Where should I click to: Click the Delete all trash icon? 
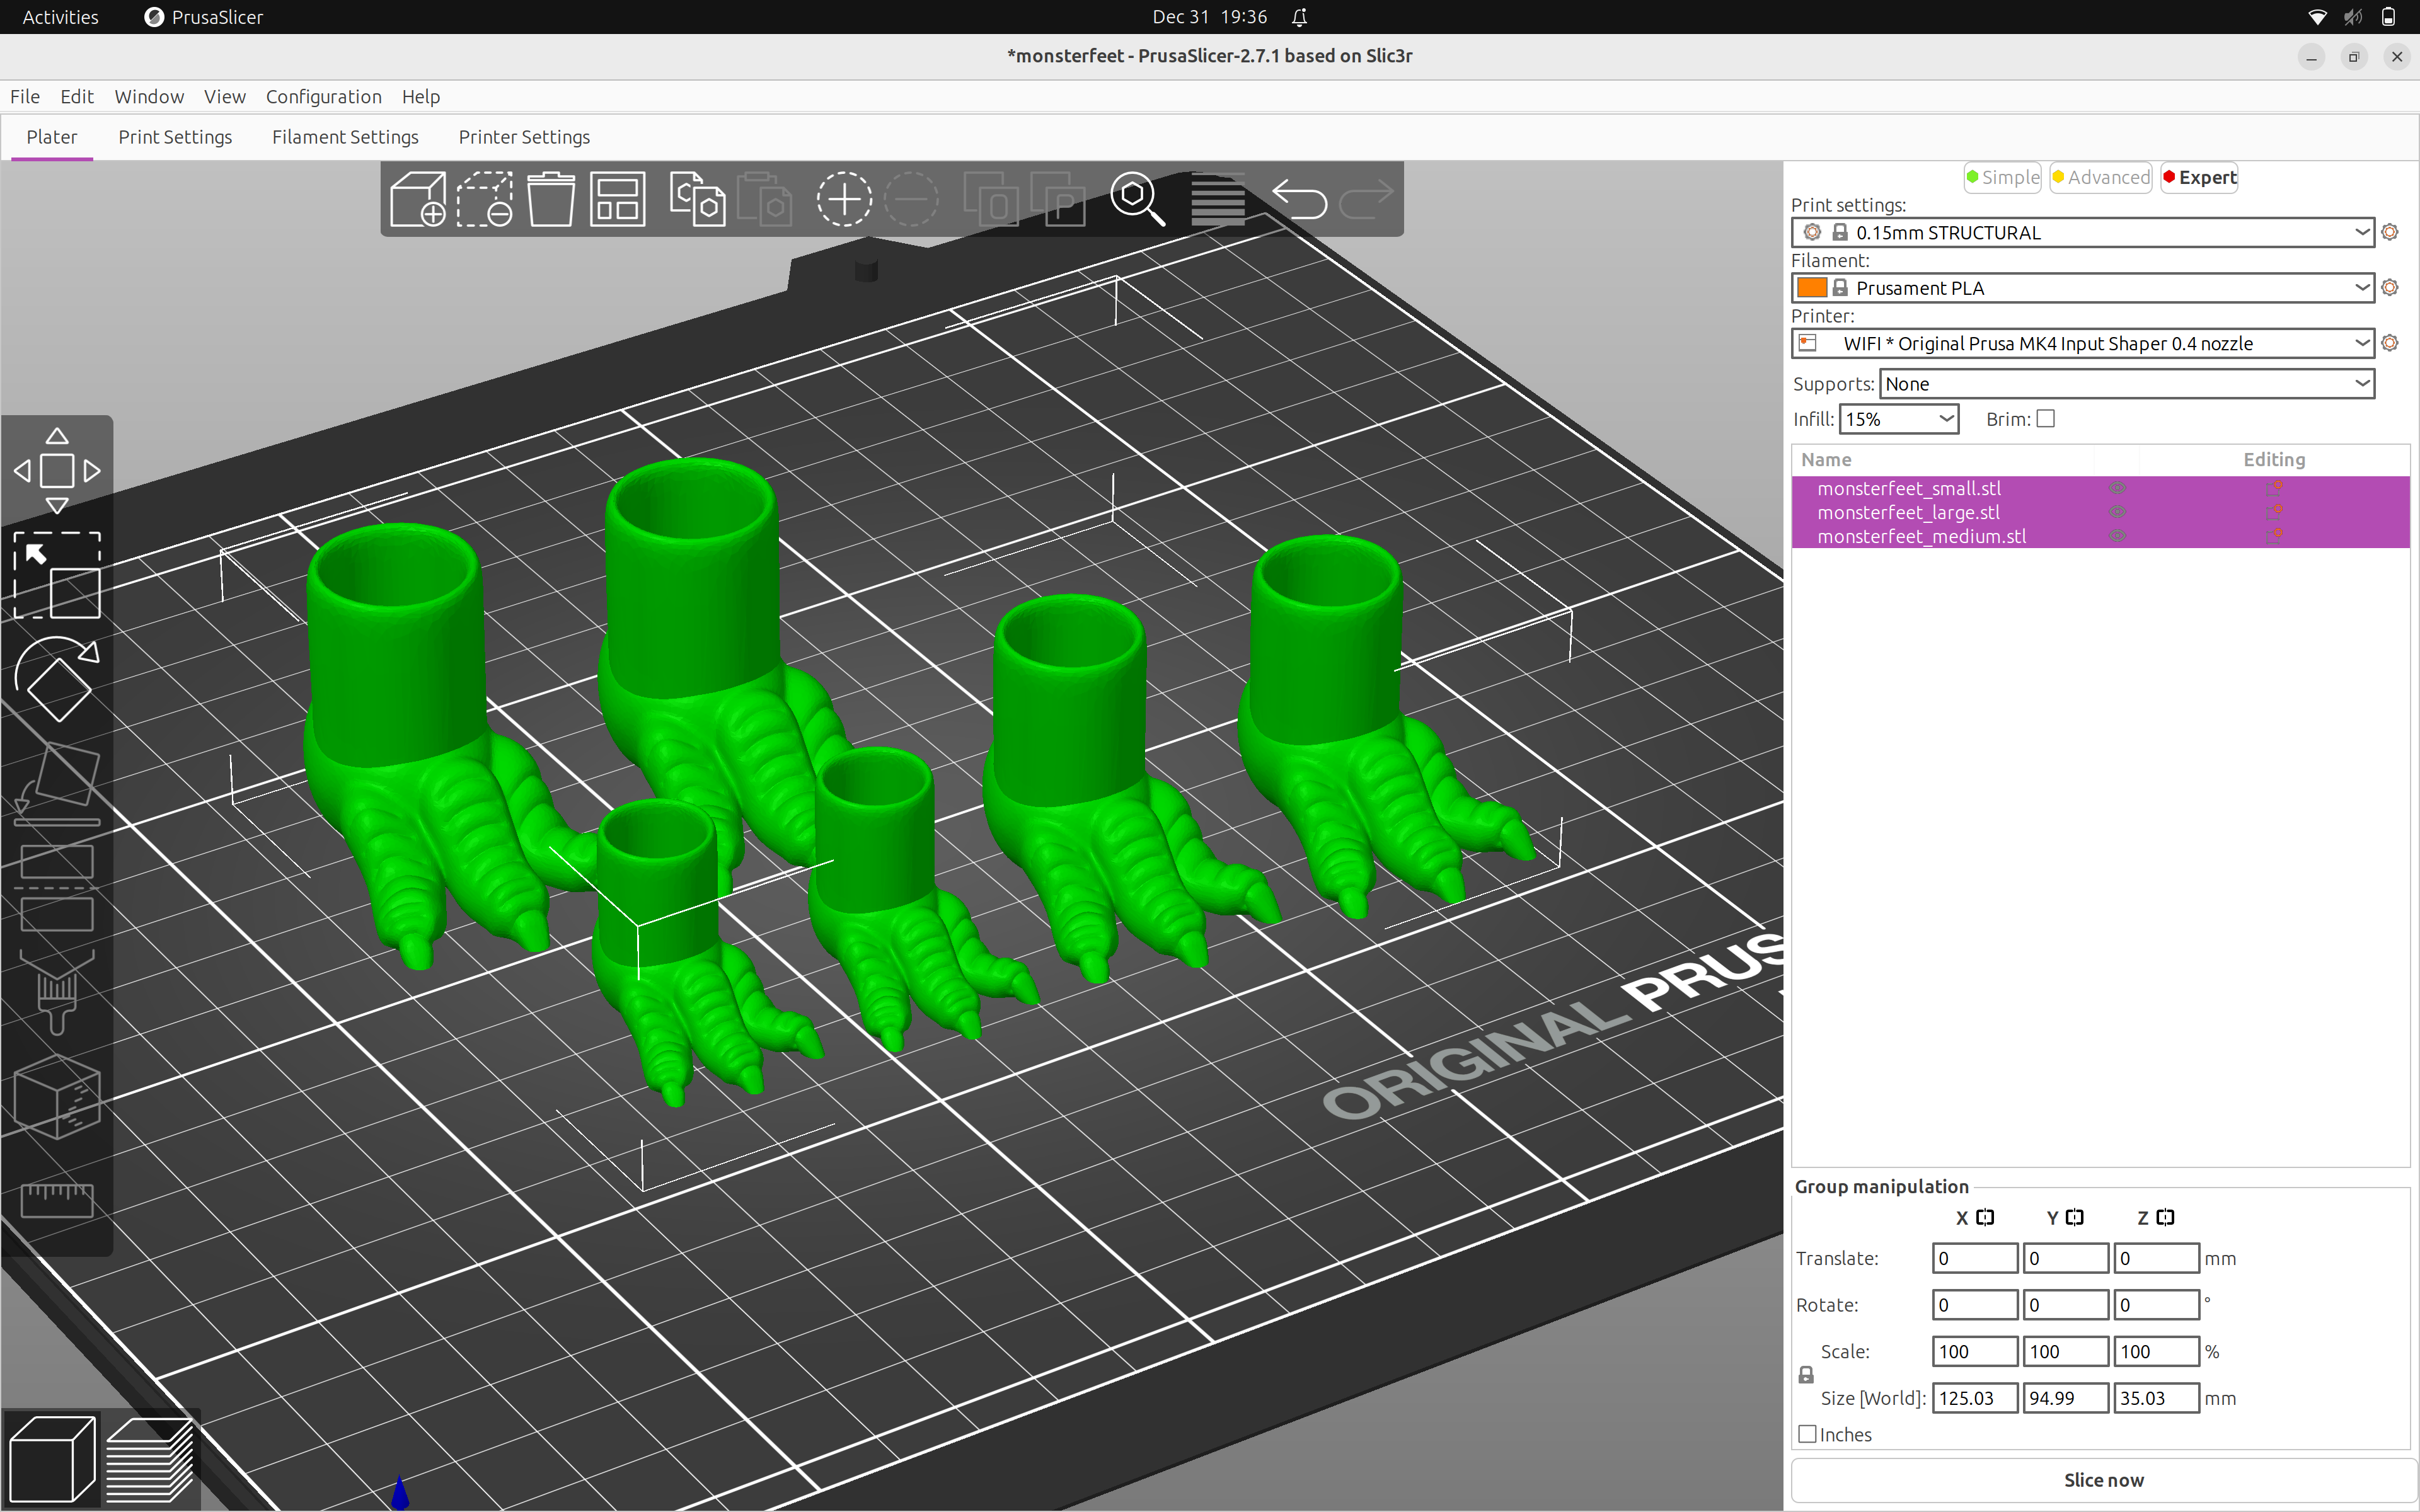pos(551,199)
